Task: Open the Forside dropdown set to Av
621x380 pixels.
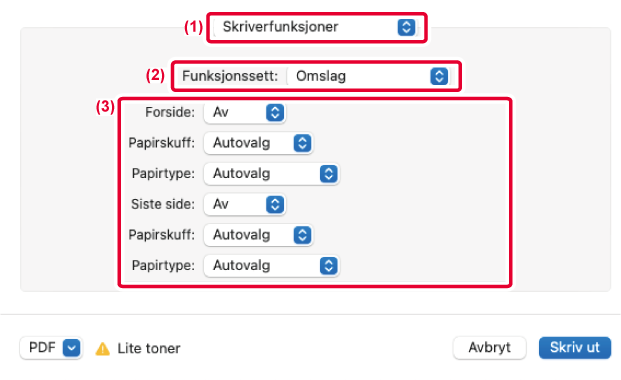Action: pyautogui.click(x=245, y=113)
